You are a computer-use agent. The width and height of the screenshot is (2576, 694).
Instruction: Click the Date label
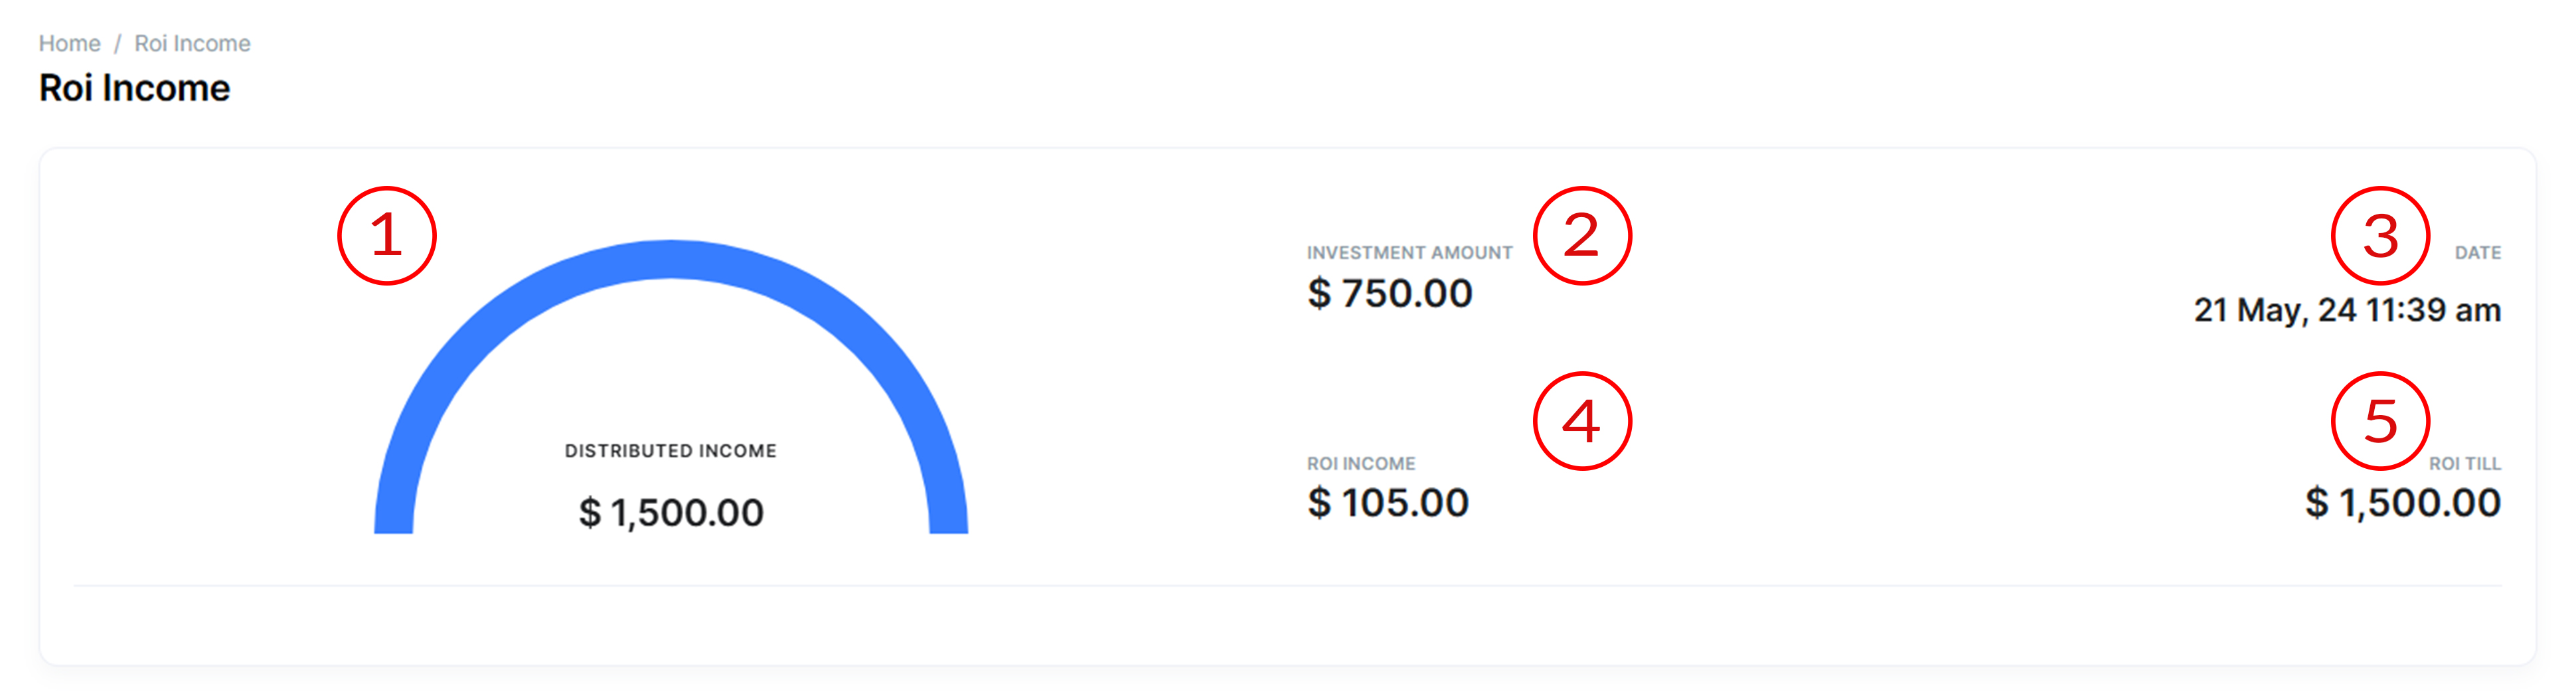(x=2477, y=253)
